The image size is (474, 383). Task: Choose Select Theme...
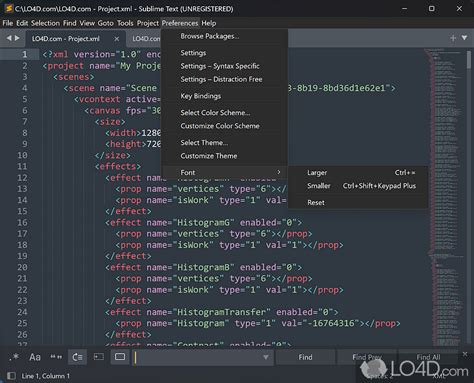224,143
